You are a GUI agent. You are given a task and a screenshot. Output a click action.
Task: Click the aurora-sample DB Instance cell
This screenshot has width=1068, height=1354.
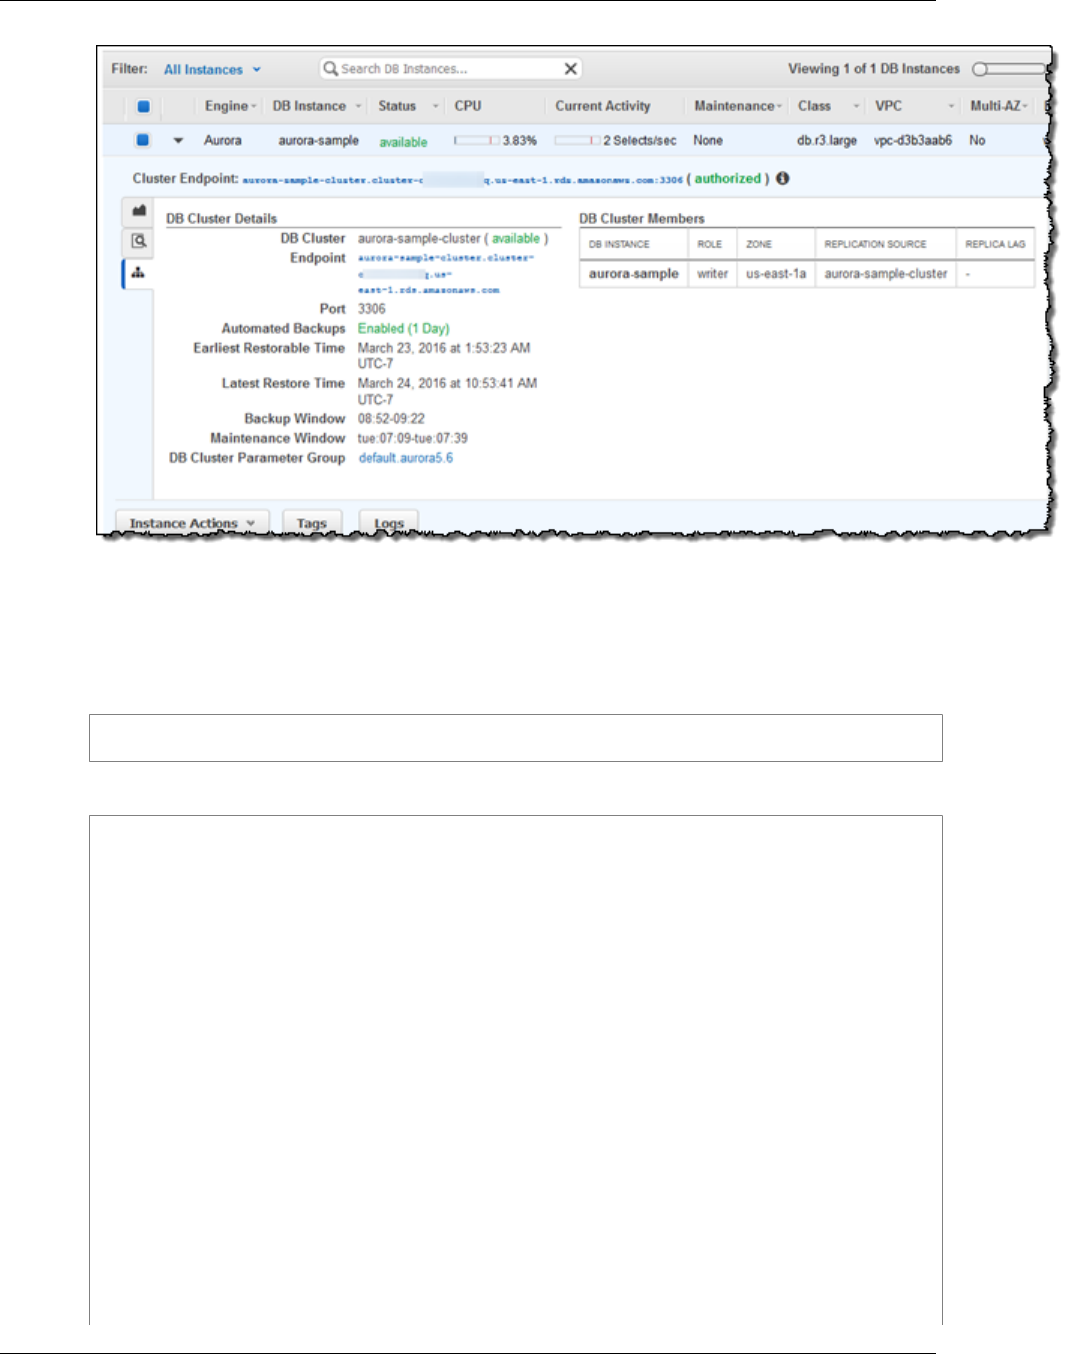pos(318,141)
